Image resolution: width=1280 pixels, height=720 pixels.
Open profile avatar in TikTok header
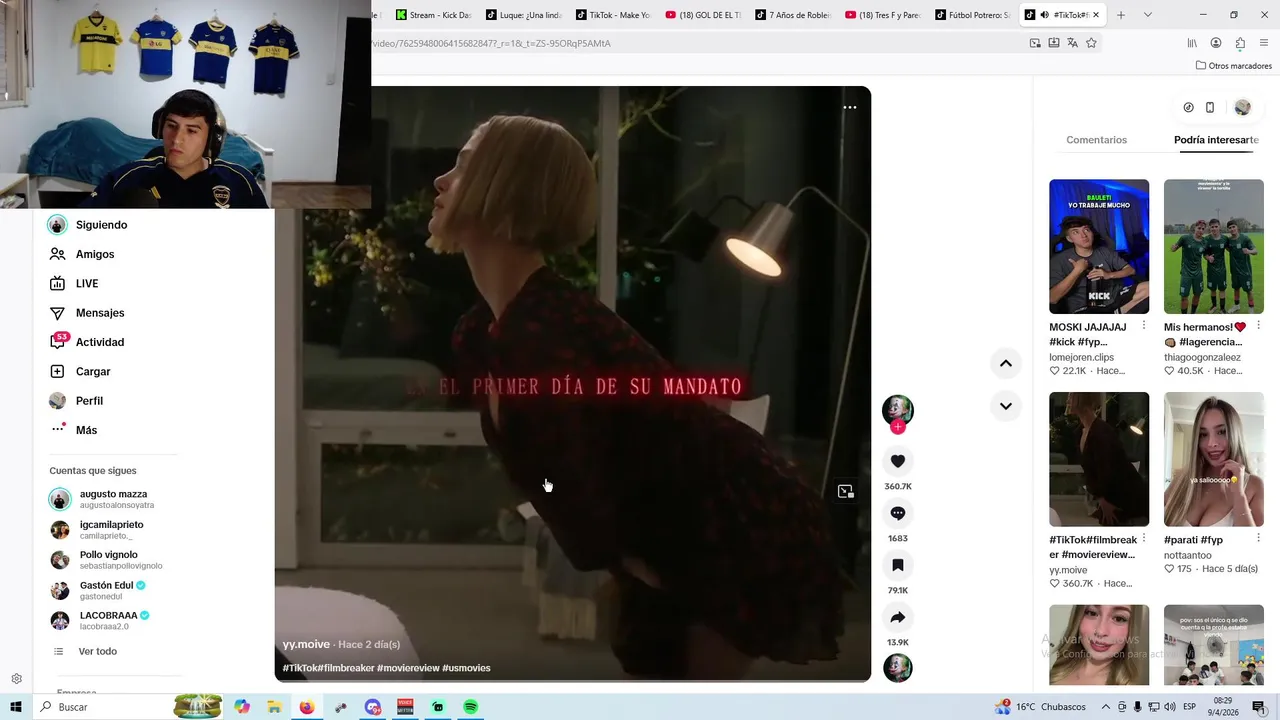tap(1243, 107)
